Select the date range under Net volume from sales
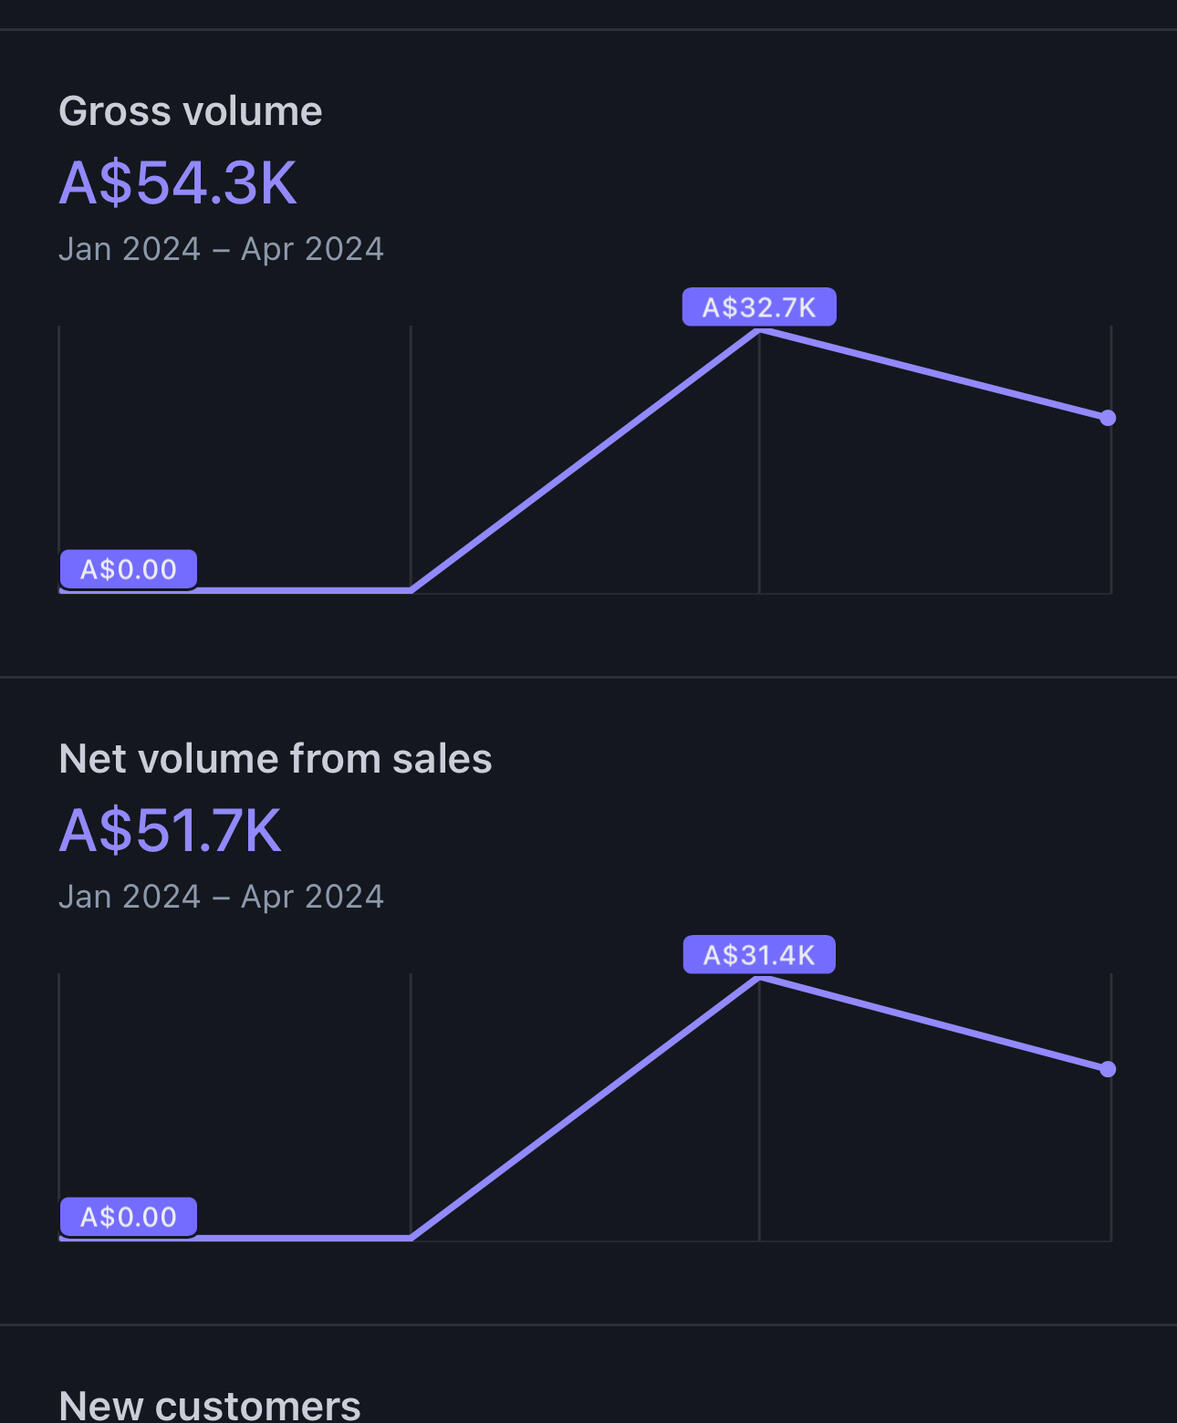Screen dimensions: 1177x1423 221,897
